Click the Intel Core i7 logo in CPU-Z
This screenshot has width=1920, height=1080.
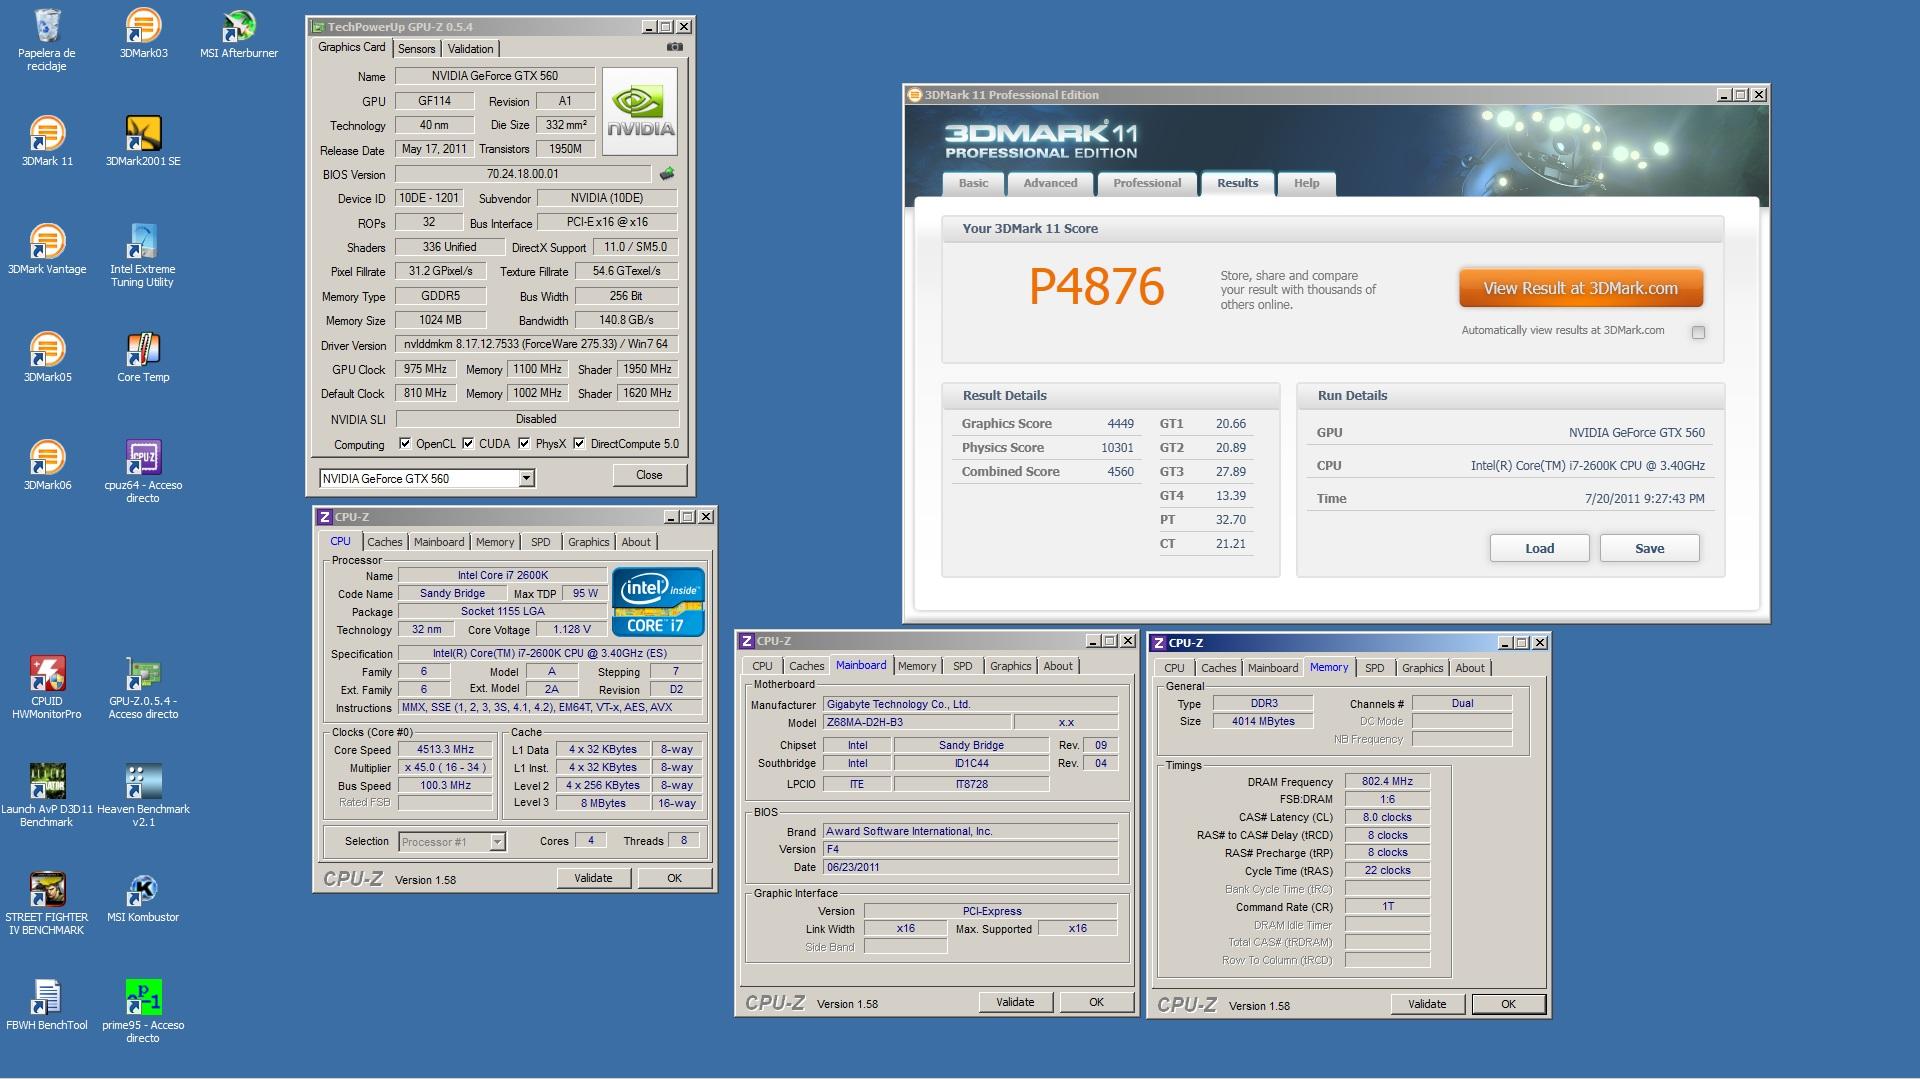(x=658, y=602)
